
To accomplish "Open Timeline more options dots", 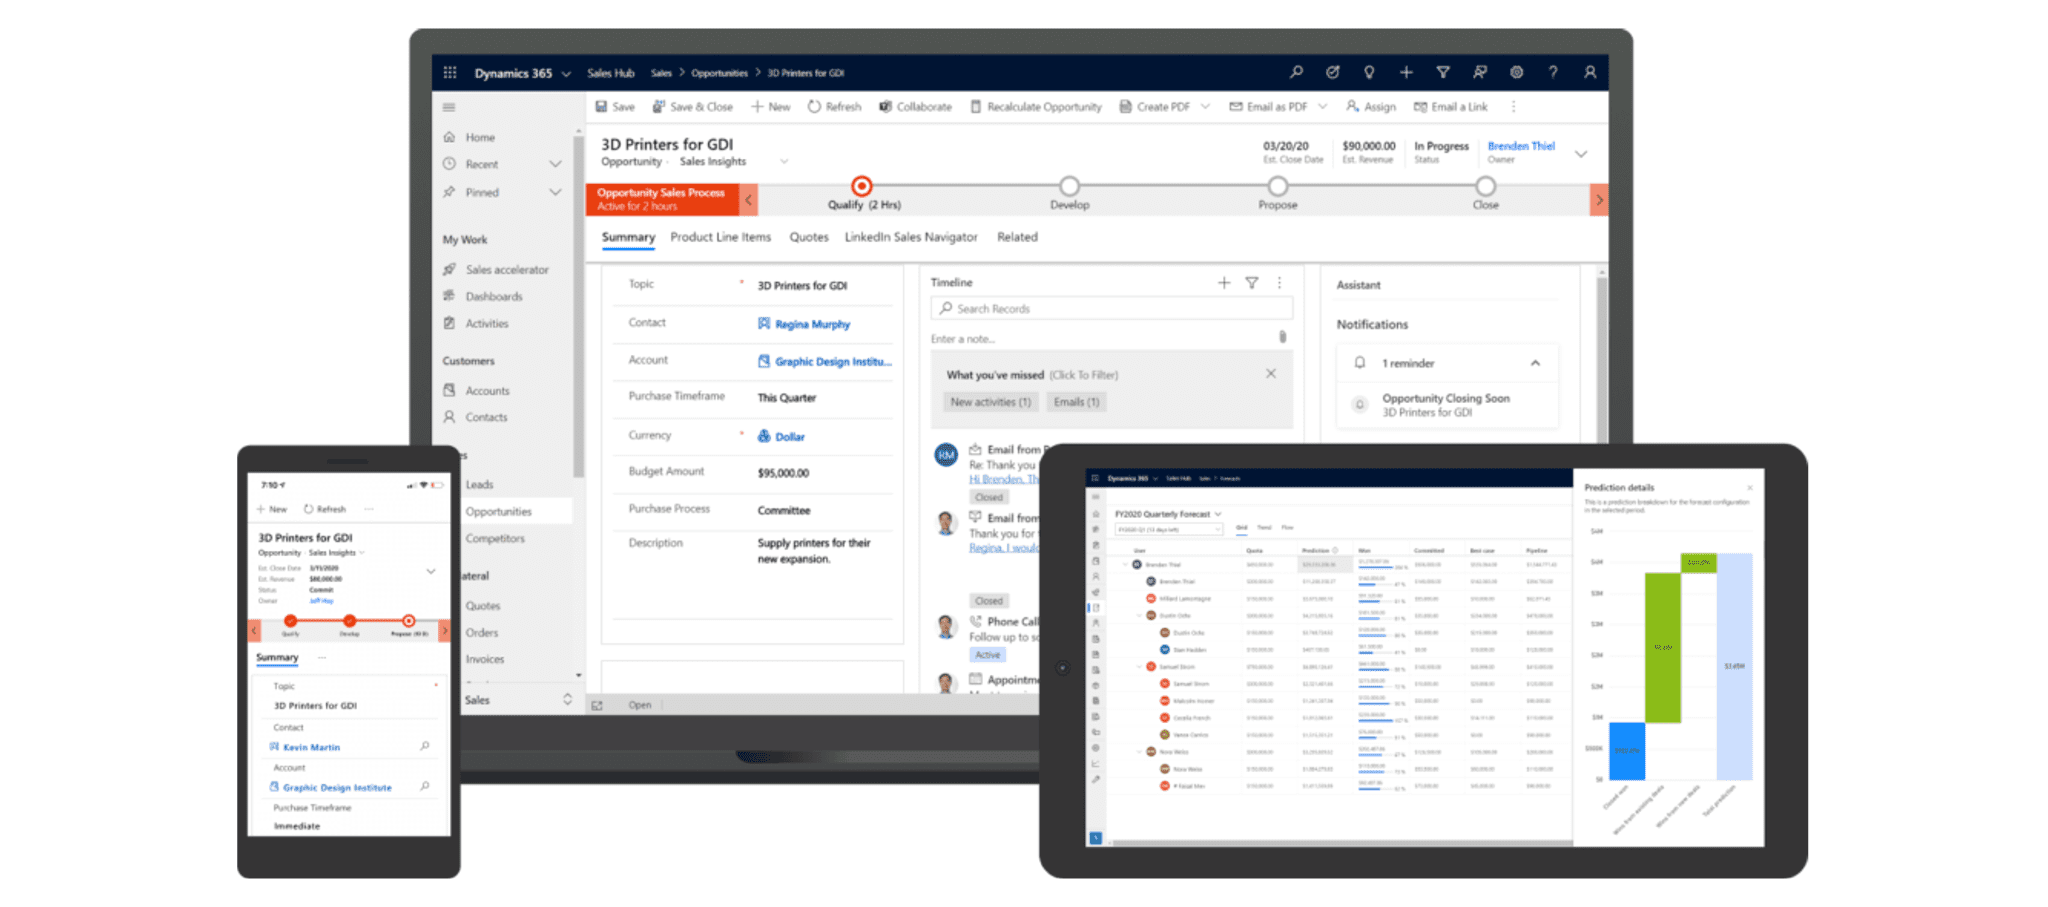I will (x=1279, y=283).
